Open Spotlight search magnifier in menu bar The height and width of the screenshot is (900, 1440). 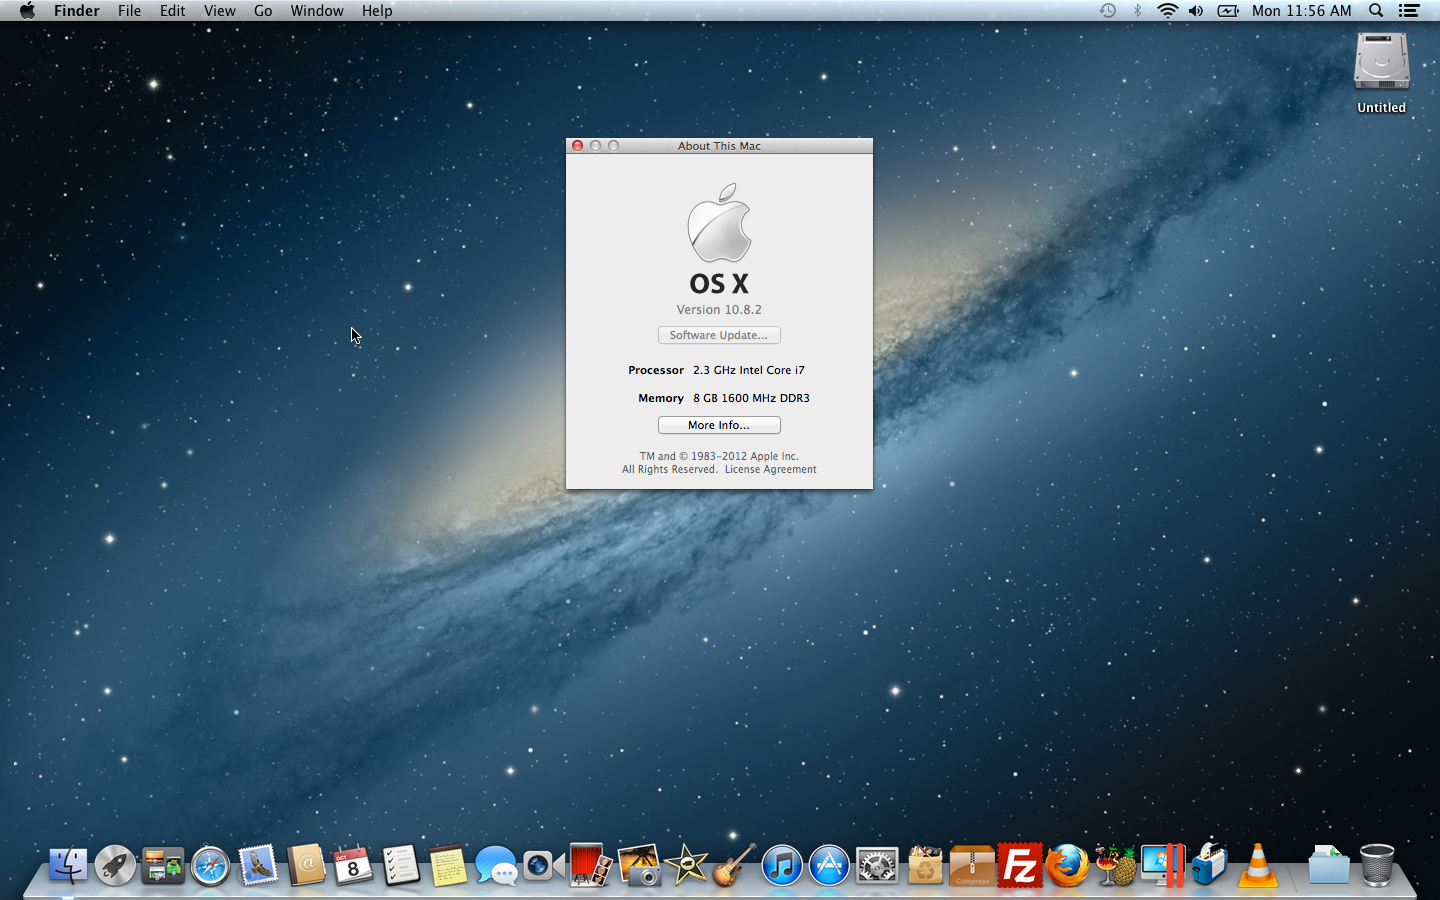pos(1376,11)
